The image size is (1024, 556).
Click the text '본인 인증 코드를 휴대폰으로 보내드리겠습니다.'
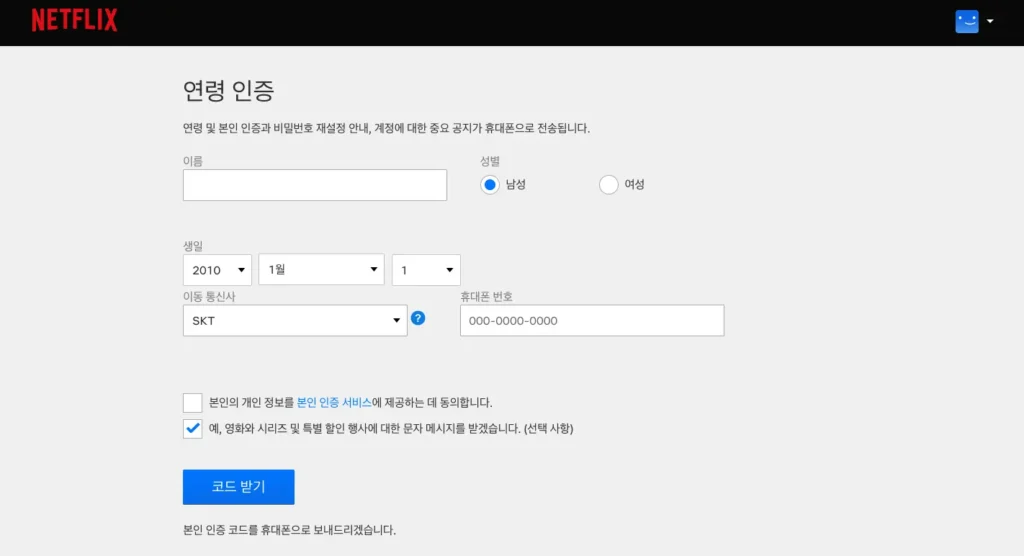pyautogui.click(x=289, y=530)
